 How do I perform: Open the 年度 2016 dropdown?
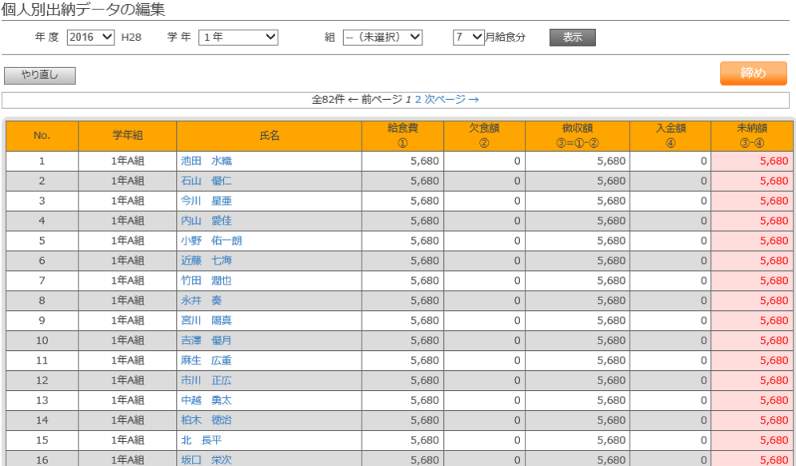click(x=90, y=37)
